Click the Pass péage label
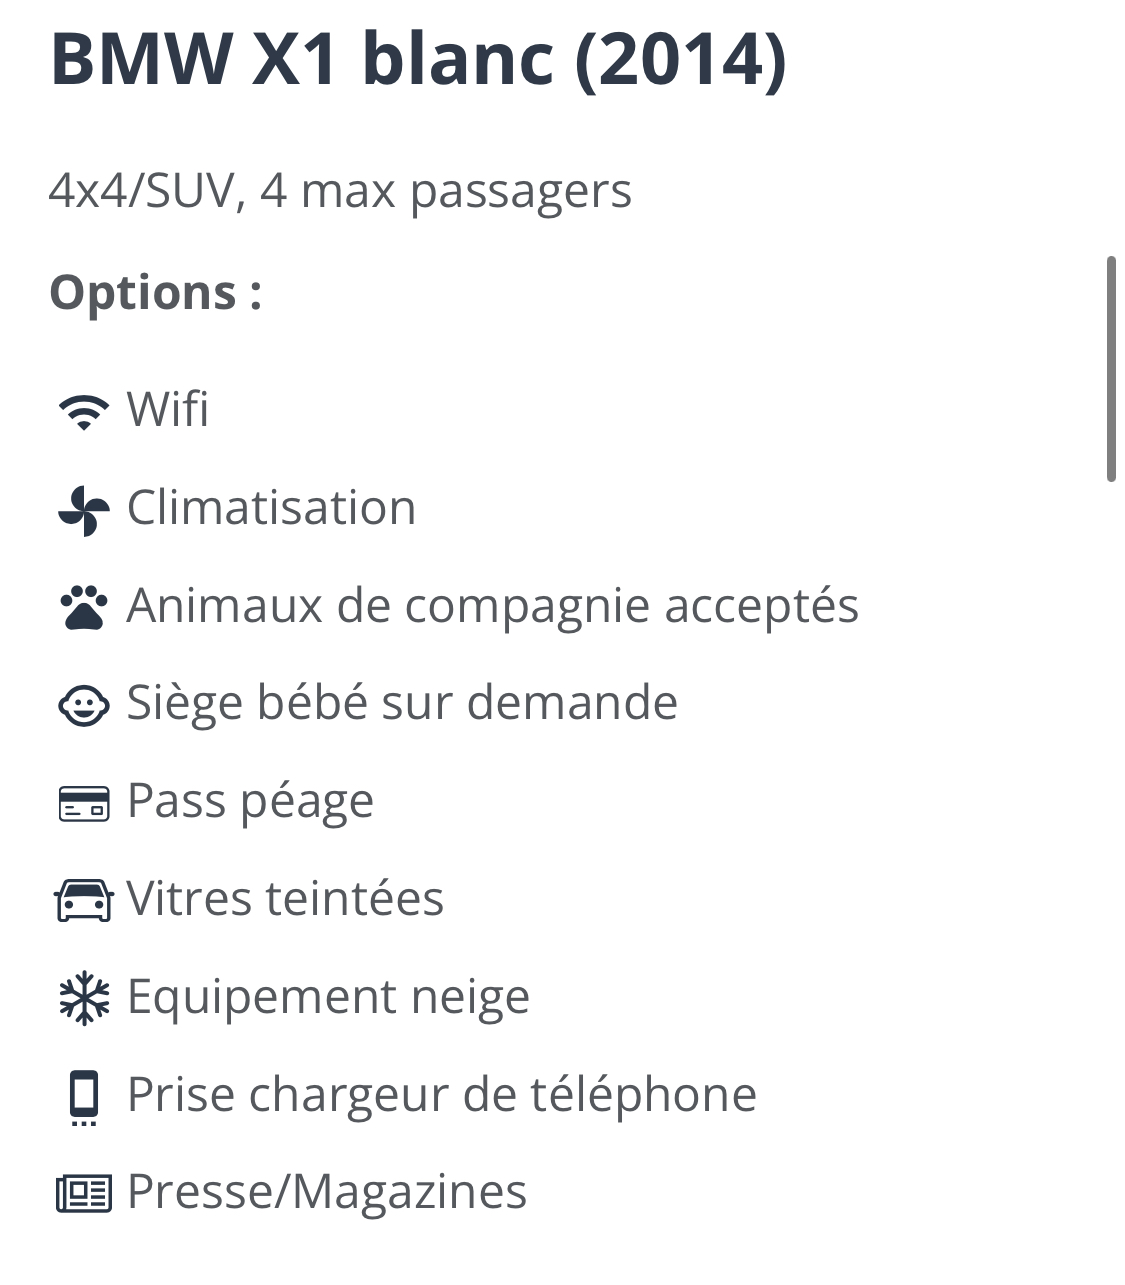1125x1285 pixels. (x=250, y=802)
